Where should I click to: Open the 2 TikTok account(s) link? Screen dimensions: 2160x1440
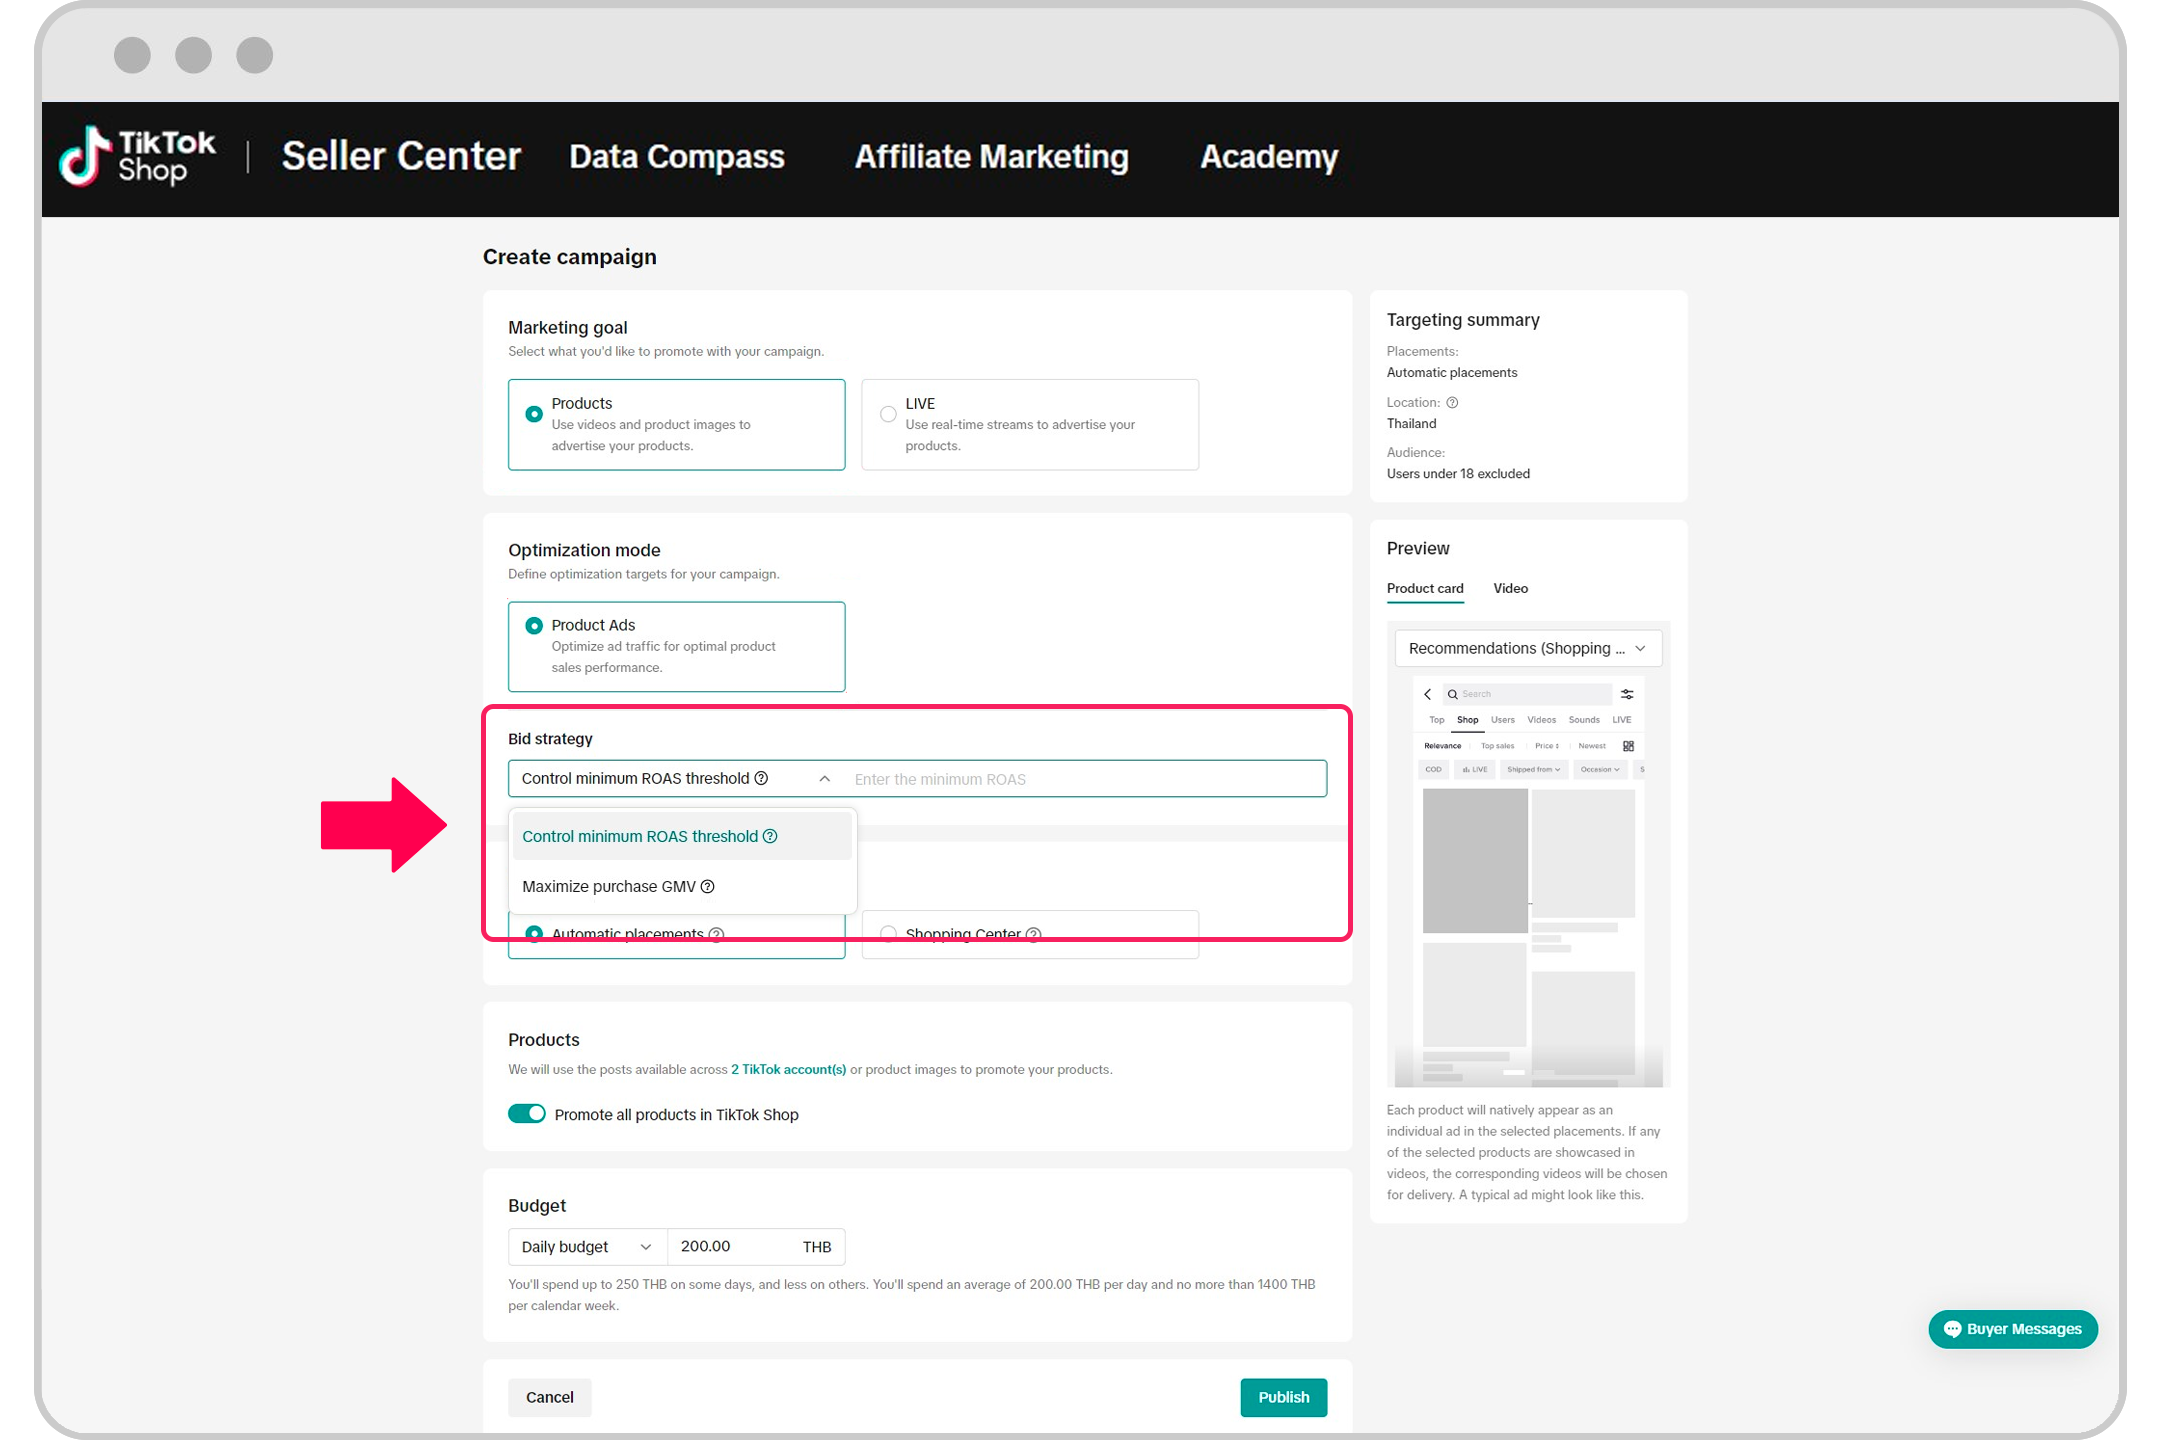pos(788,1070)
